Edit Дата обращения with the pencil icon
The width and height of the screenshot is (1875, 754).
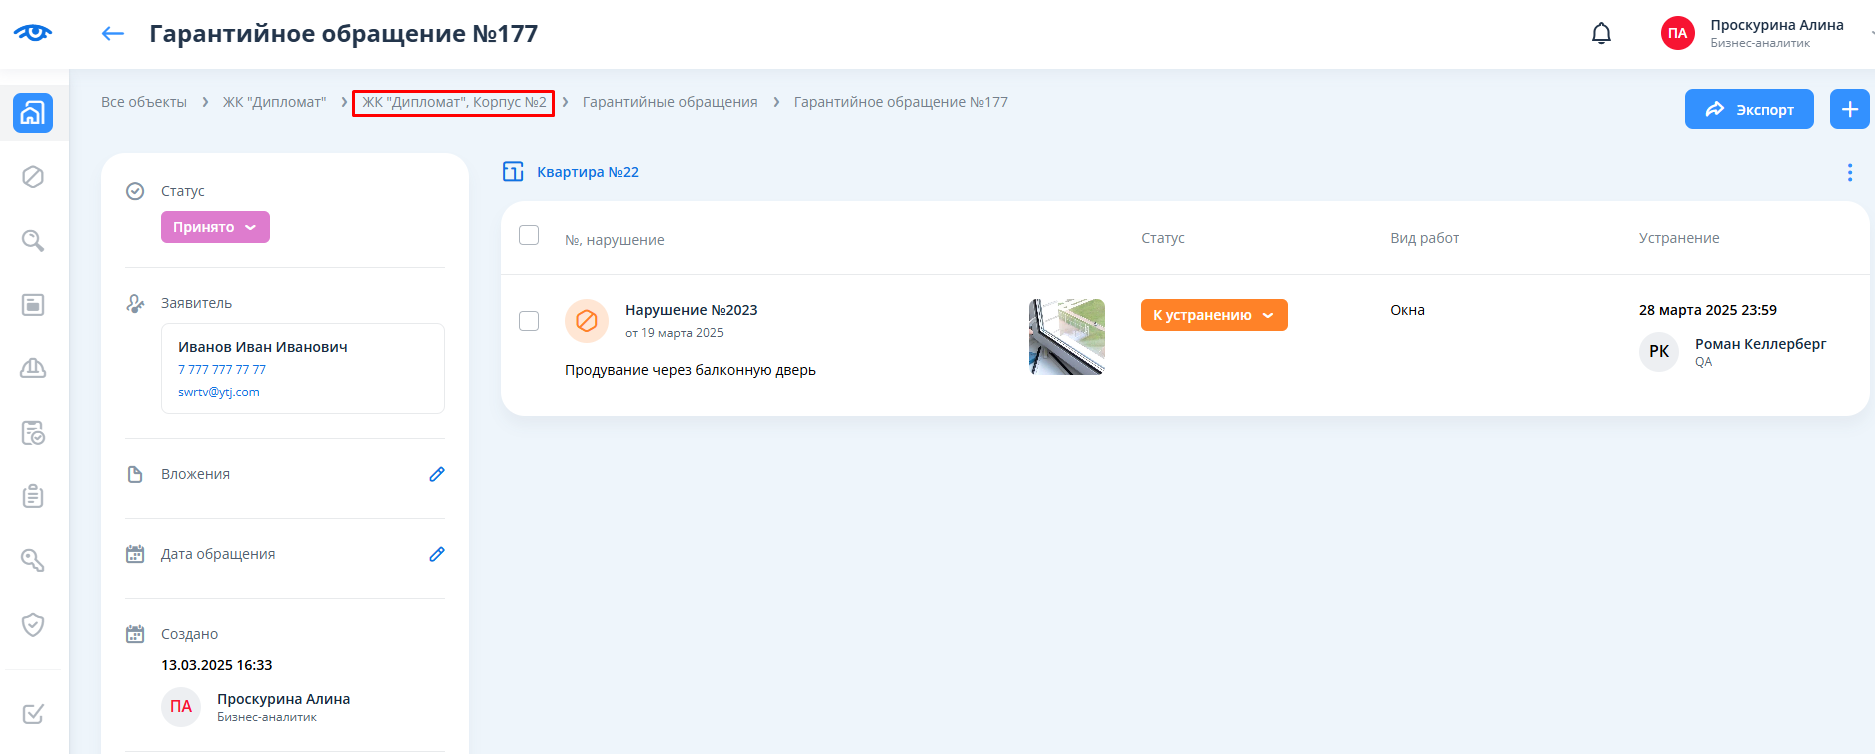(x=437, y=554)
